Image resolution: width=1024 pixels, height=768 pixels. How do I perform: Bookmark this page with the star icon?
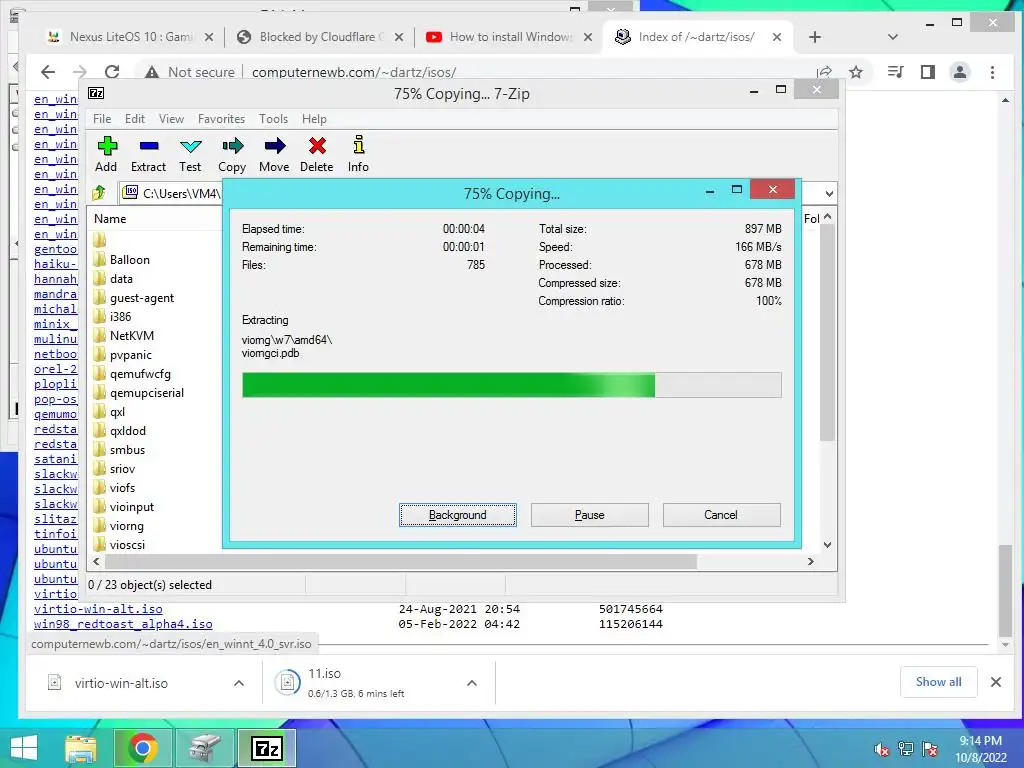[x=856, y=72]
